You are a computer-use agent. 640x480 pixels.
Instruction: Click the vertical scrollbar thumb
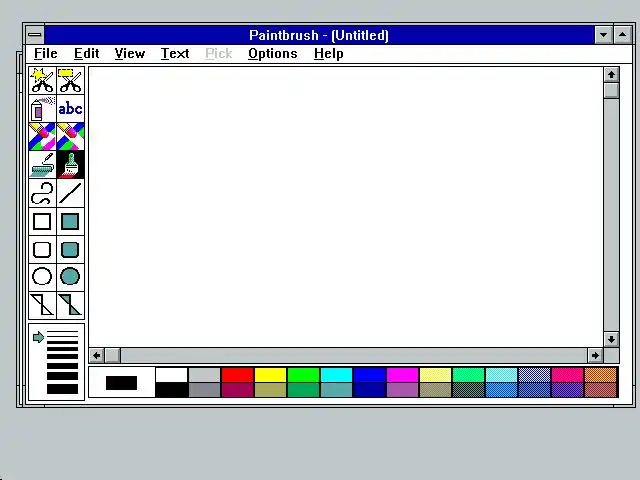coord(611,91)
